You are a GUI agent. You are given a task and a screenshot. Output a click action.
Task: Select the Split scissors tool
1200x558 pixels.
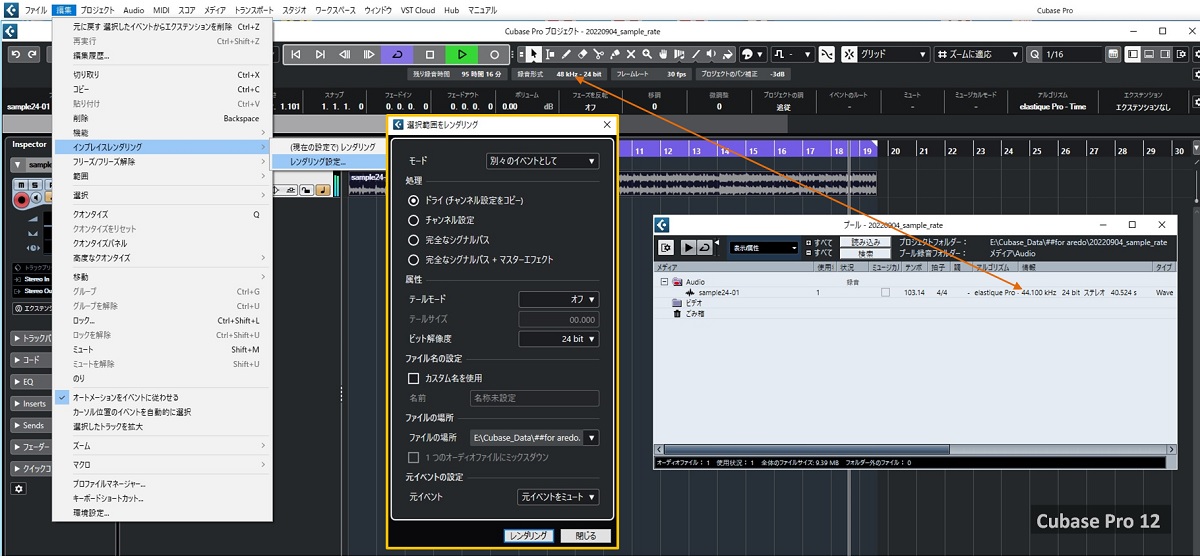[x=599, y=54]
